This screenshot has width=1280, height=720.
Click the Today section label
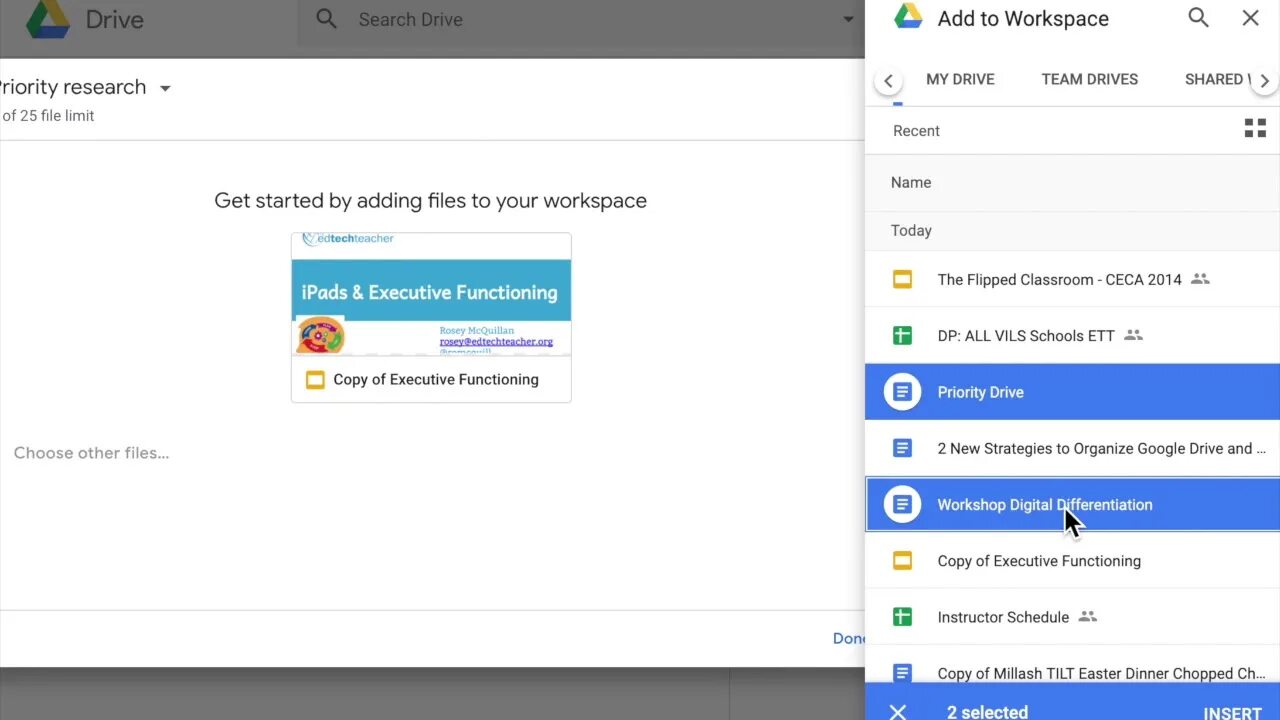coord(911,230)
